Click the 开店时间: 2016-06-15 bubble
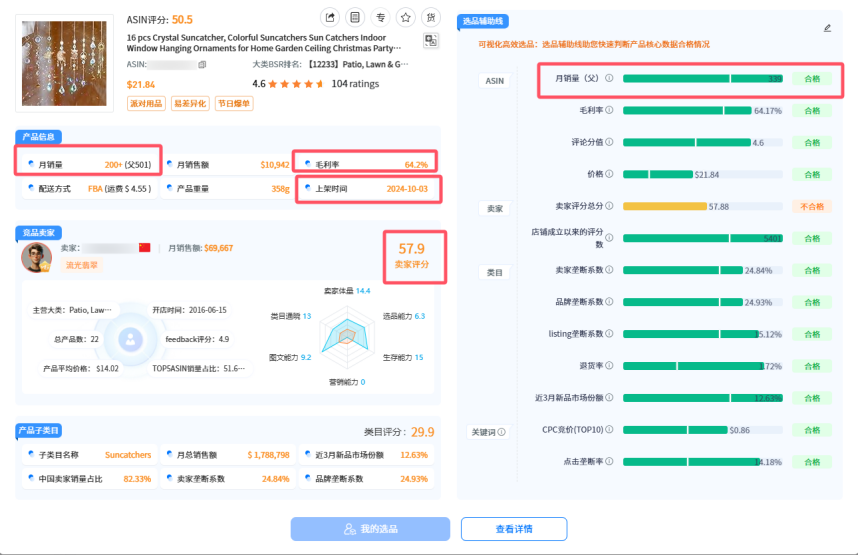This screenshot has height=555, width=858. (189, 310)
